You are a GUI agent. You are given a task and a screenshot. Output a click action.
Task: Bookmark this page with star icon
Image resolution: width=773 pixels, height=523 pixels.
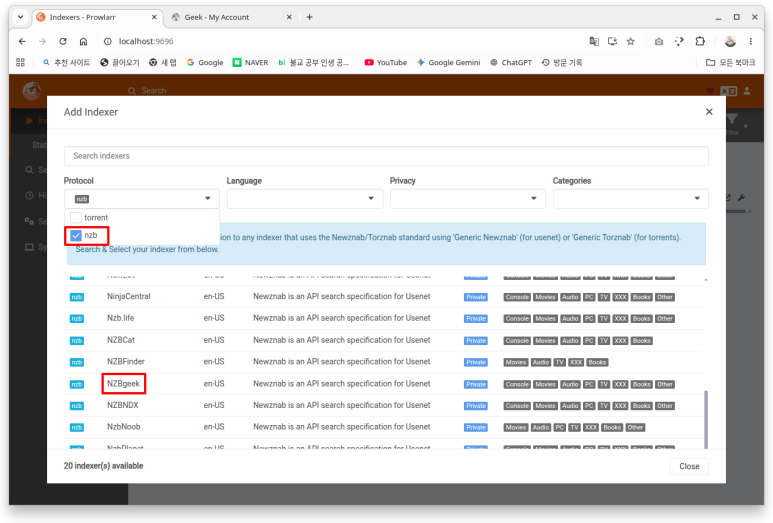(631, 41)
